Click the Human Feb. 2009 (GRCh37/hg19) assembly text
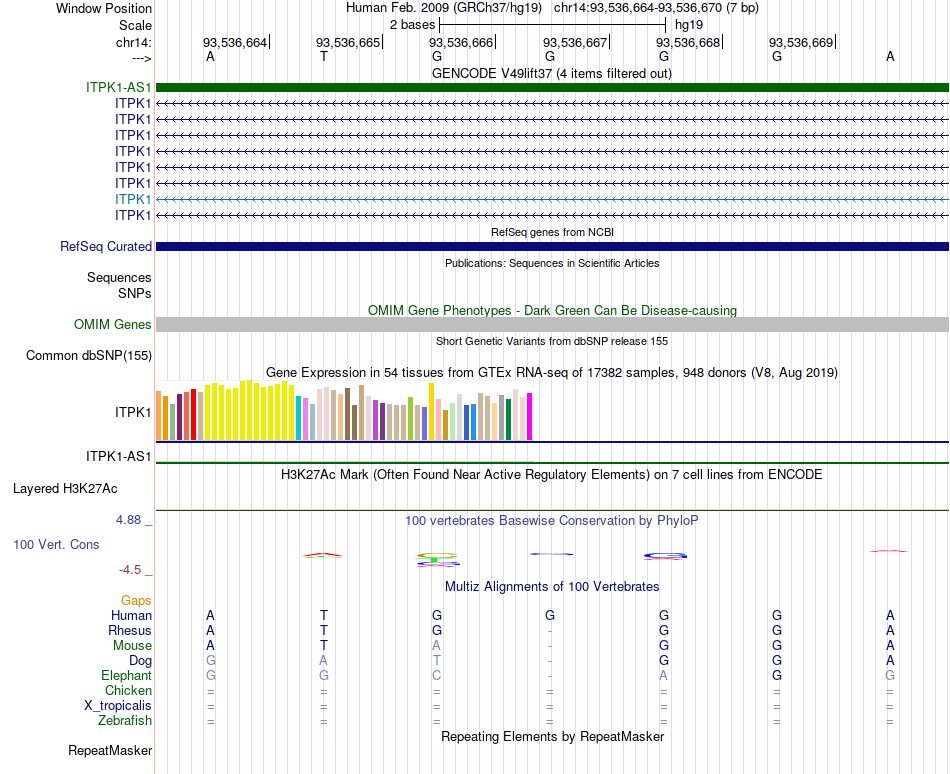This screenshot has height=774, width=950. 443,8
